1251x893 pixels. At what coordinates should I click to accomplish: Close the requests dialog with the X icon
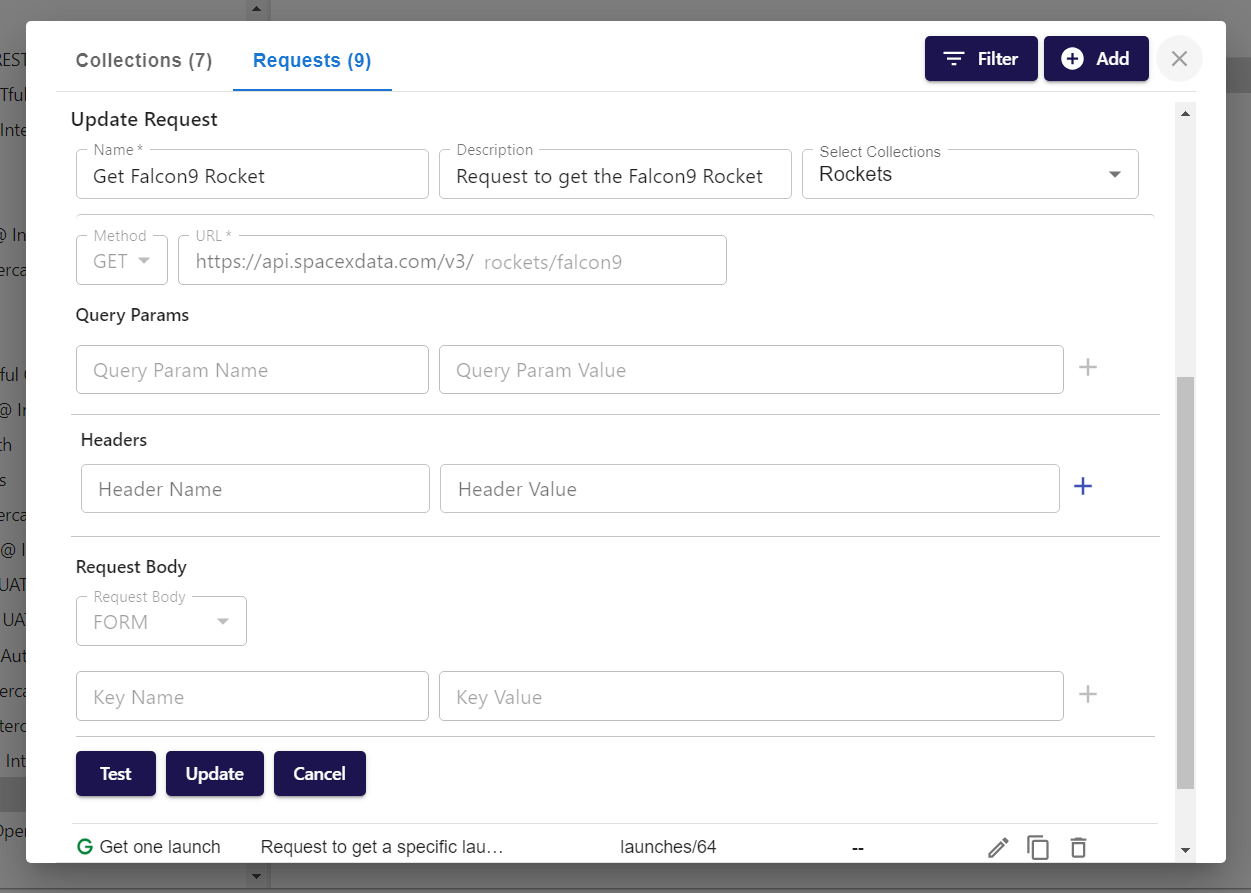1179,59
